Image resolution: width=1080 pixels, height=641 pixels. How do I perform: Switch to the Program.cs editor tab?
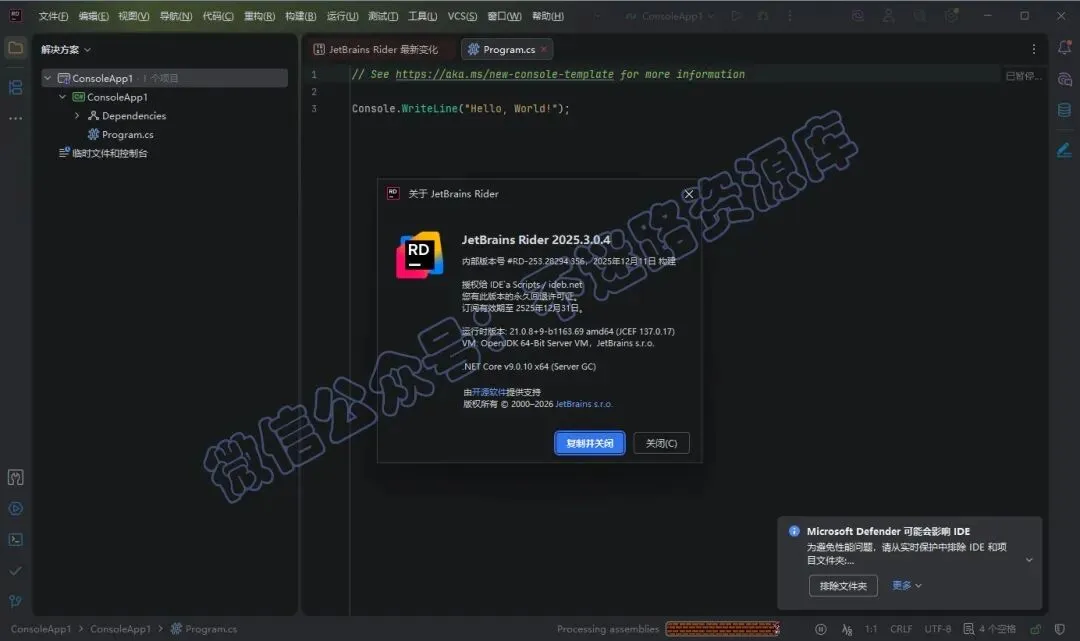[x=508, y=50]
